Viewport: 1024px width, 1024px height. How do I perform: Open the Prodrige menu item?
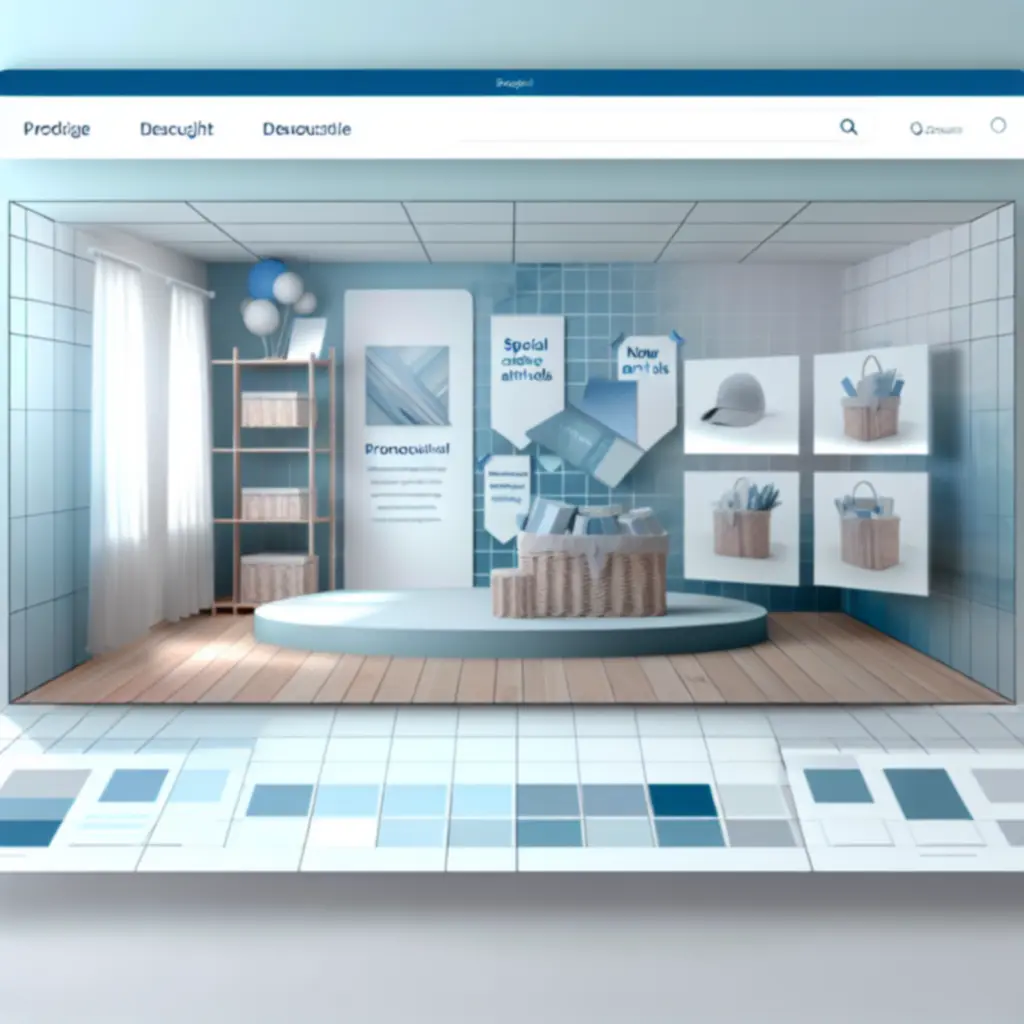pos(56,129)
